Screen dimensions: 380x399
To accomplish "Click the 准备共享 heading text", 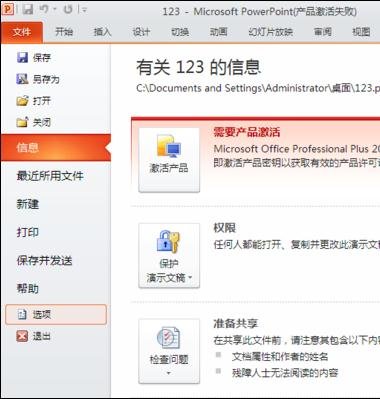I will coord(235,323).
